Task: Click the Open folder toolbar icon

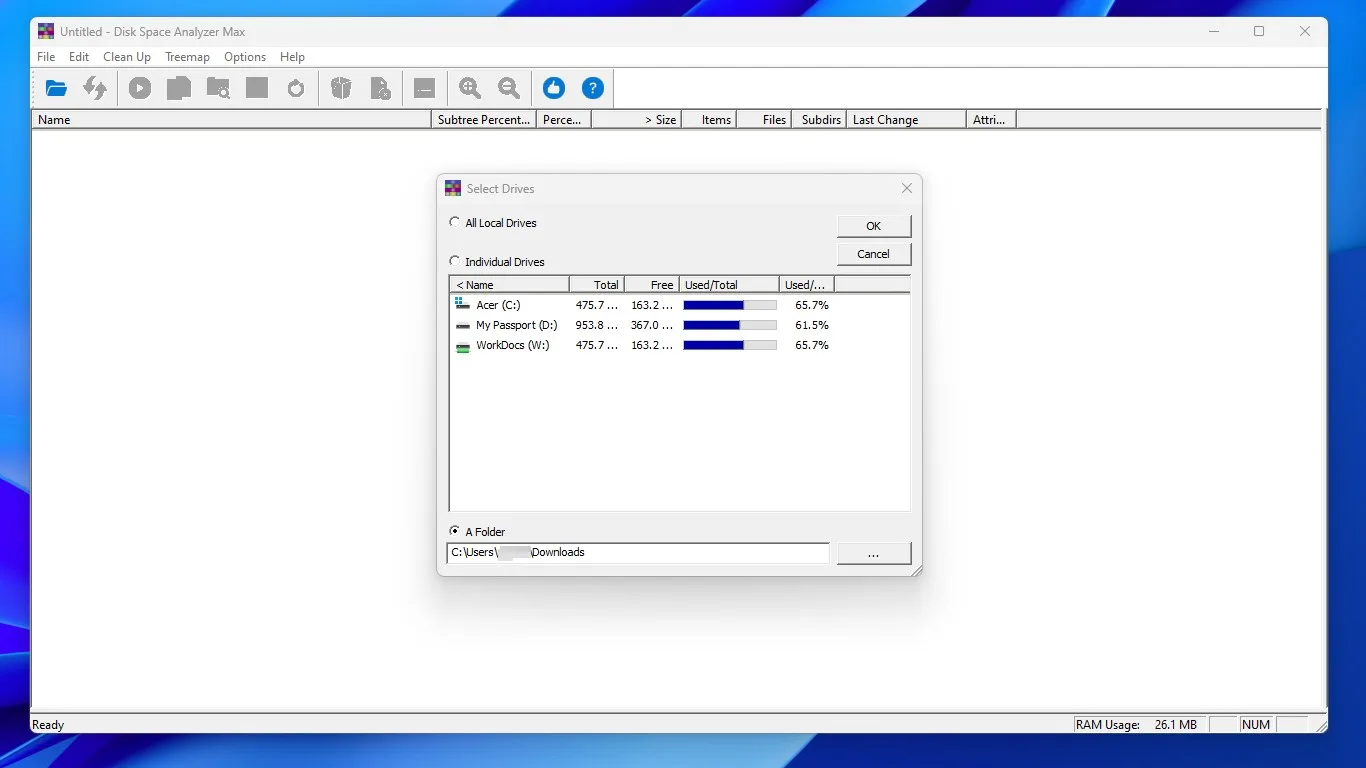Action: click(56, 88)
